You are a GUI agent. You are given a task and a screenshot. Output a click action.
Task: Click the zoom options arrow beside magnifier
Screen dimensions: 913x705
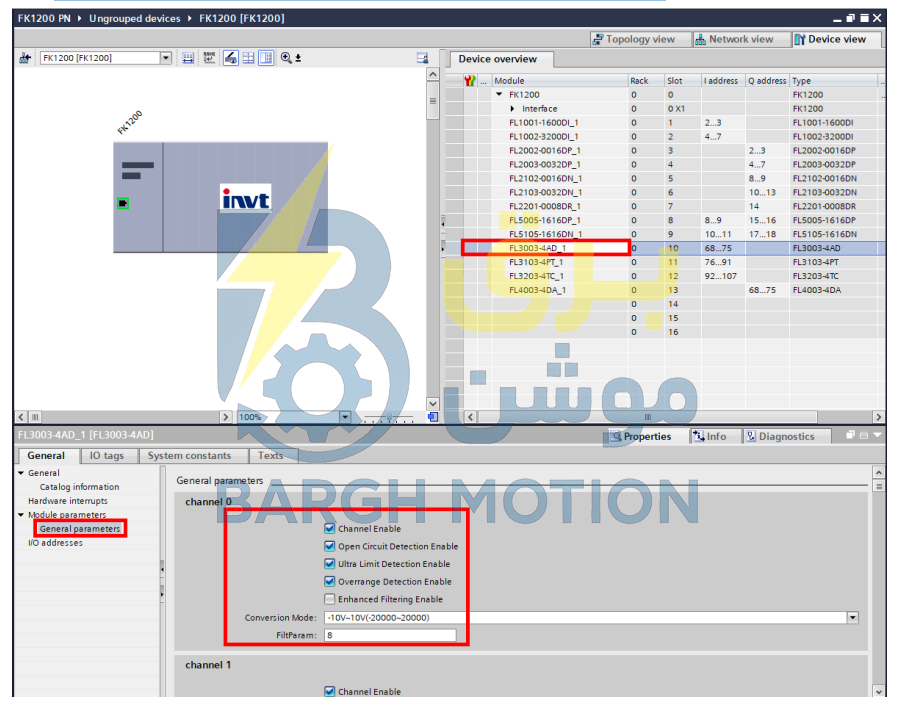298,58
